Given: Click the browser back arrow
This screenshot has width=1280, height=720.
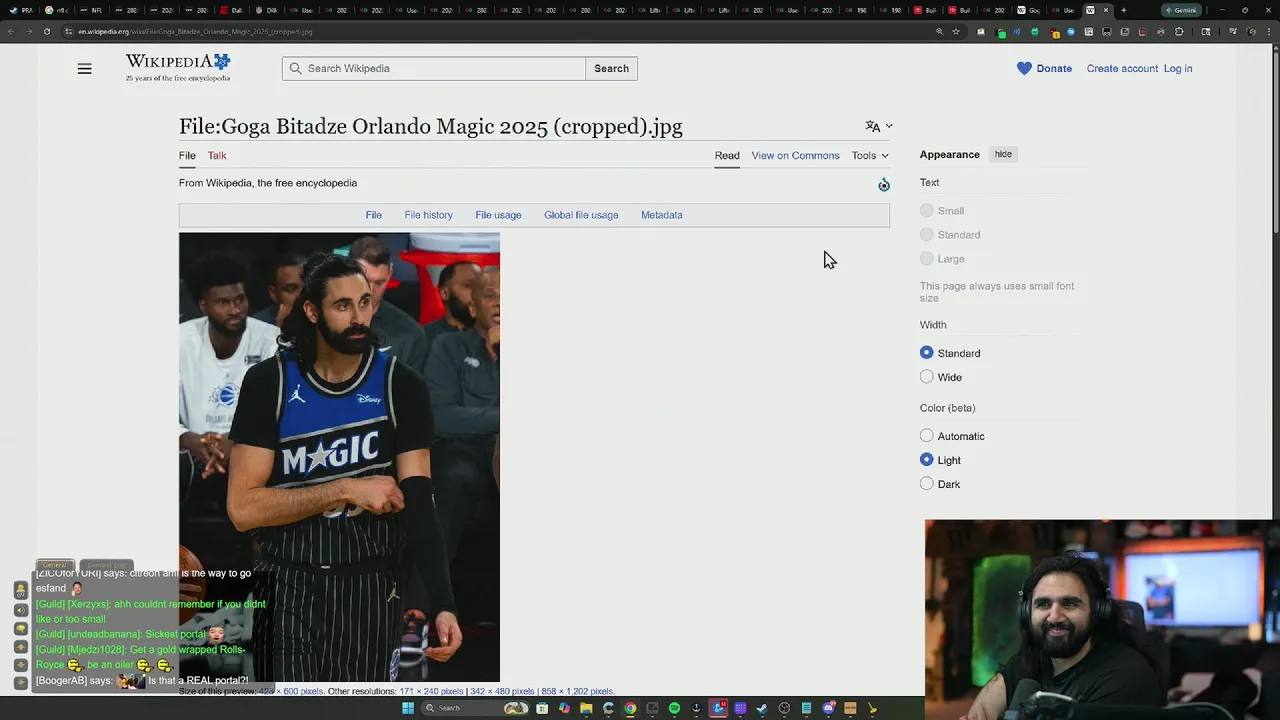Looking at the screenshot, I should tap(11, 31).
